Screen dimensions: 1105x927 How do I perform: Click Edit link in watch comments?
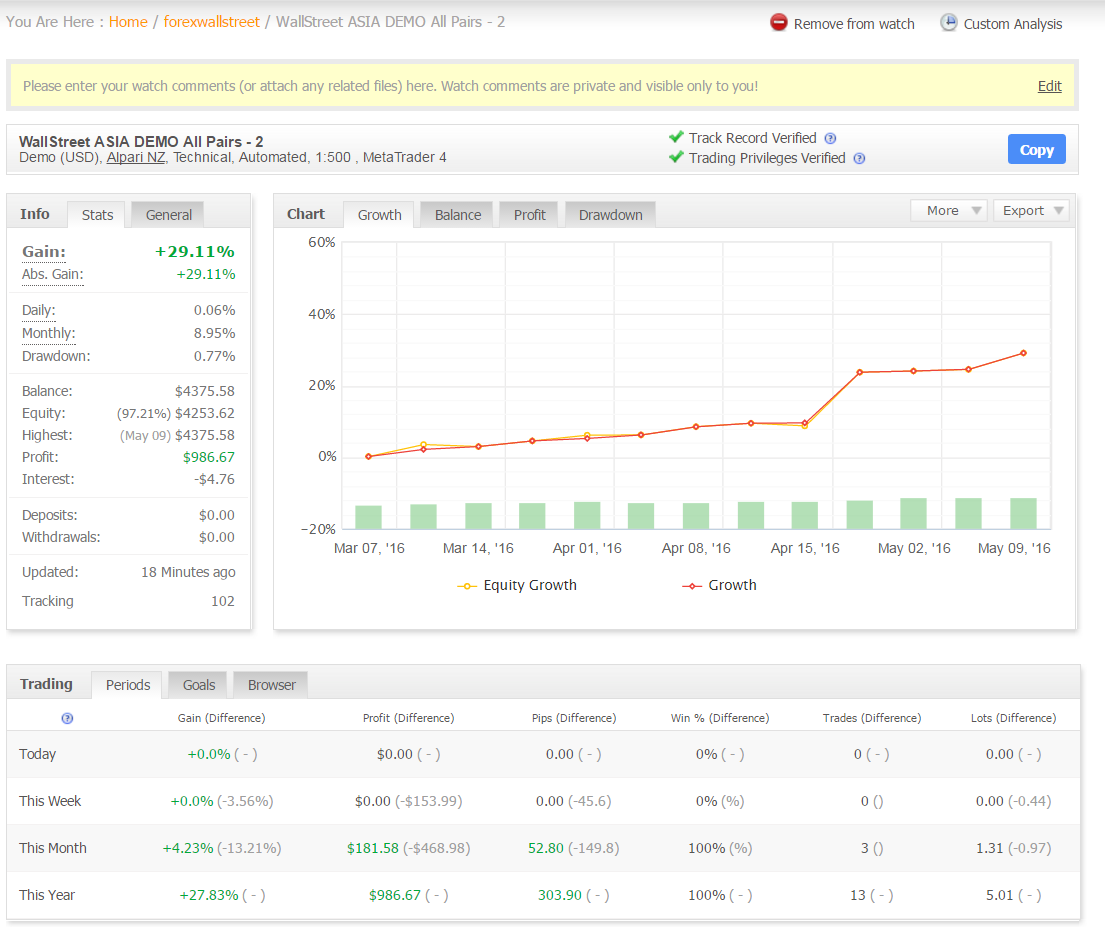[x=1049, y=86]
